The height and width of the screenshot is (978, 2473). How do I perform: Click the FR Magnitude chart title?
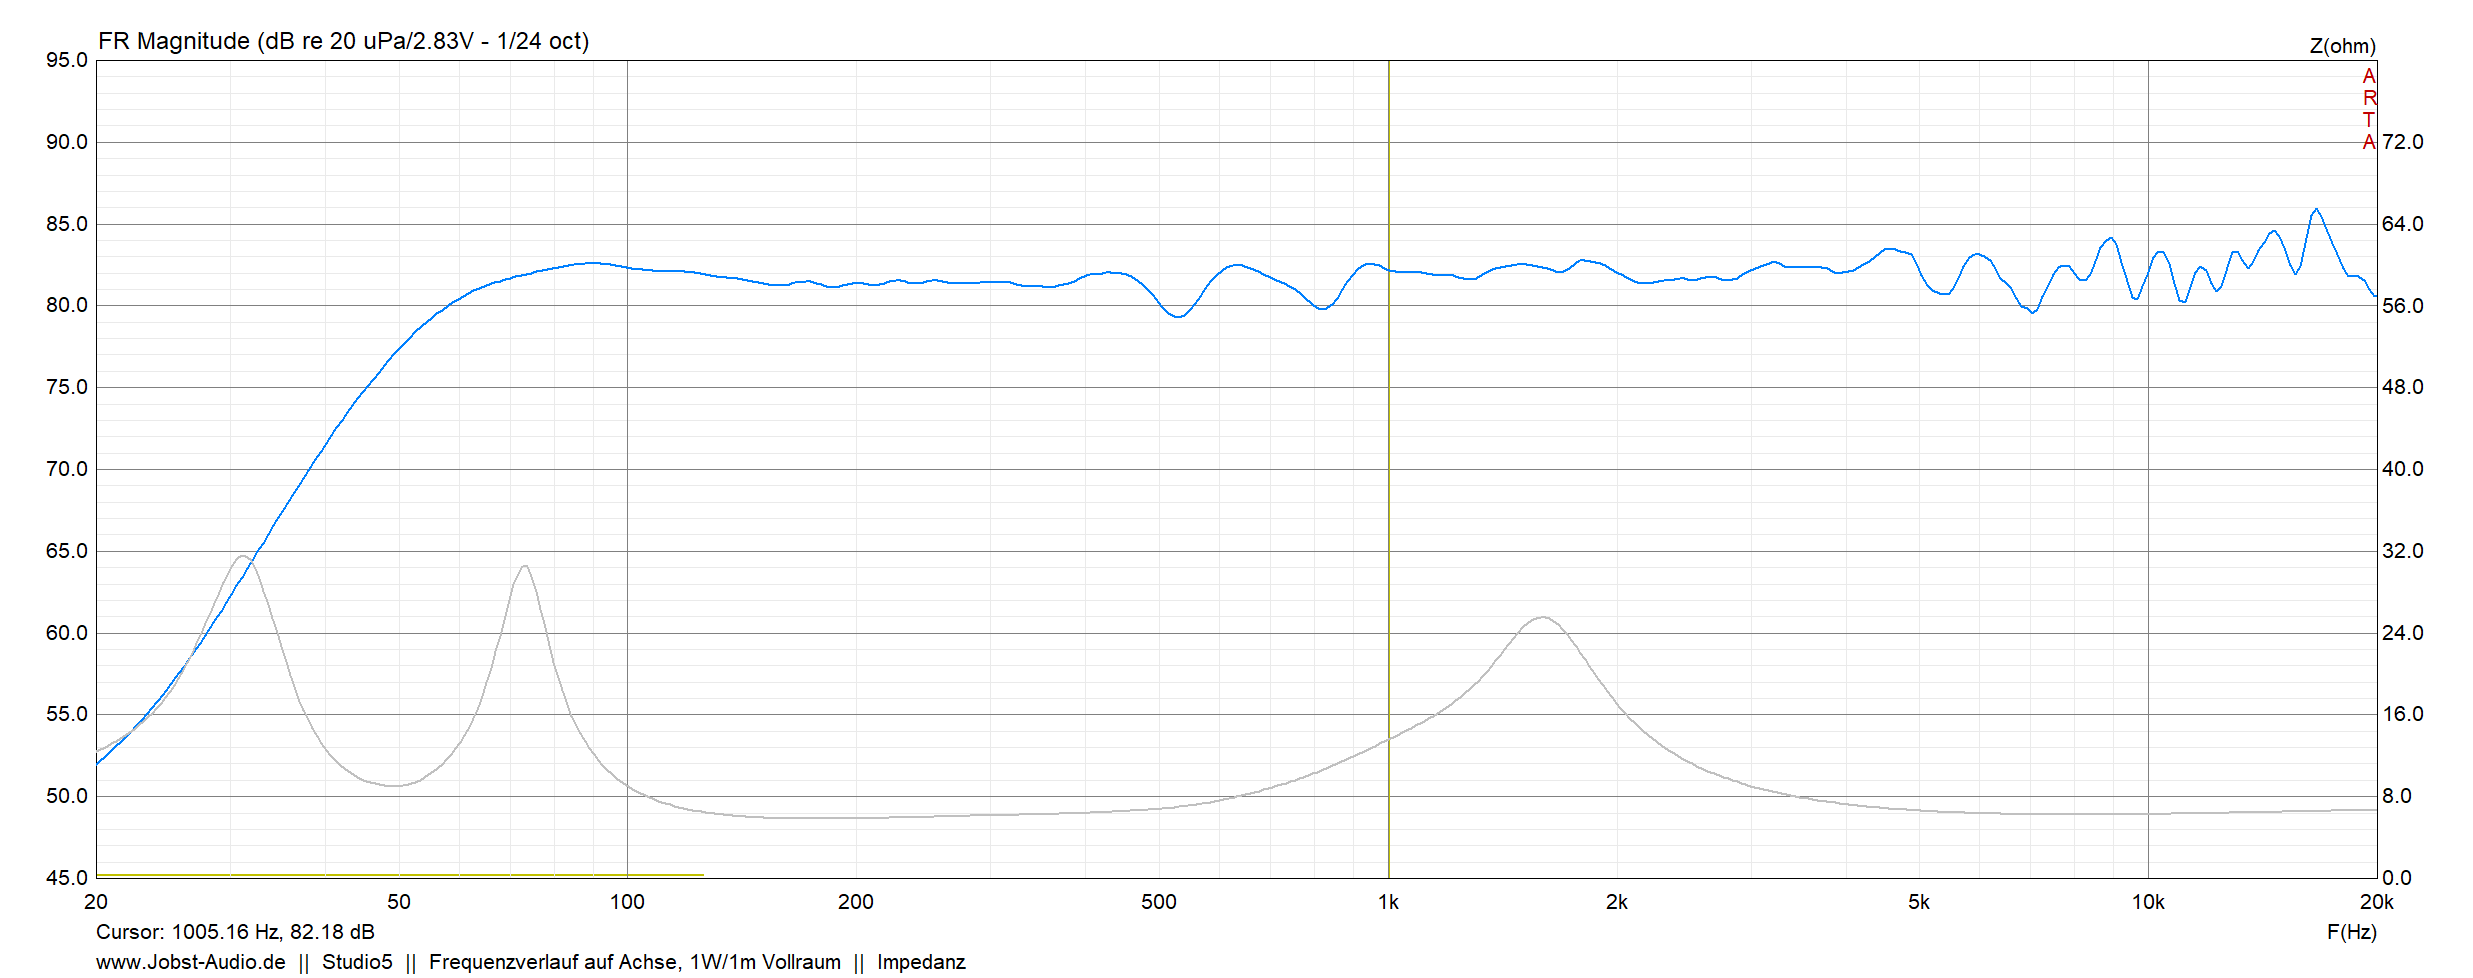point(343,41)
